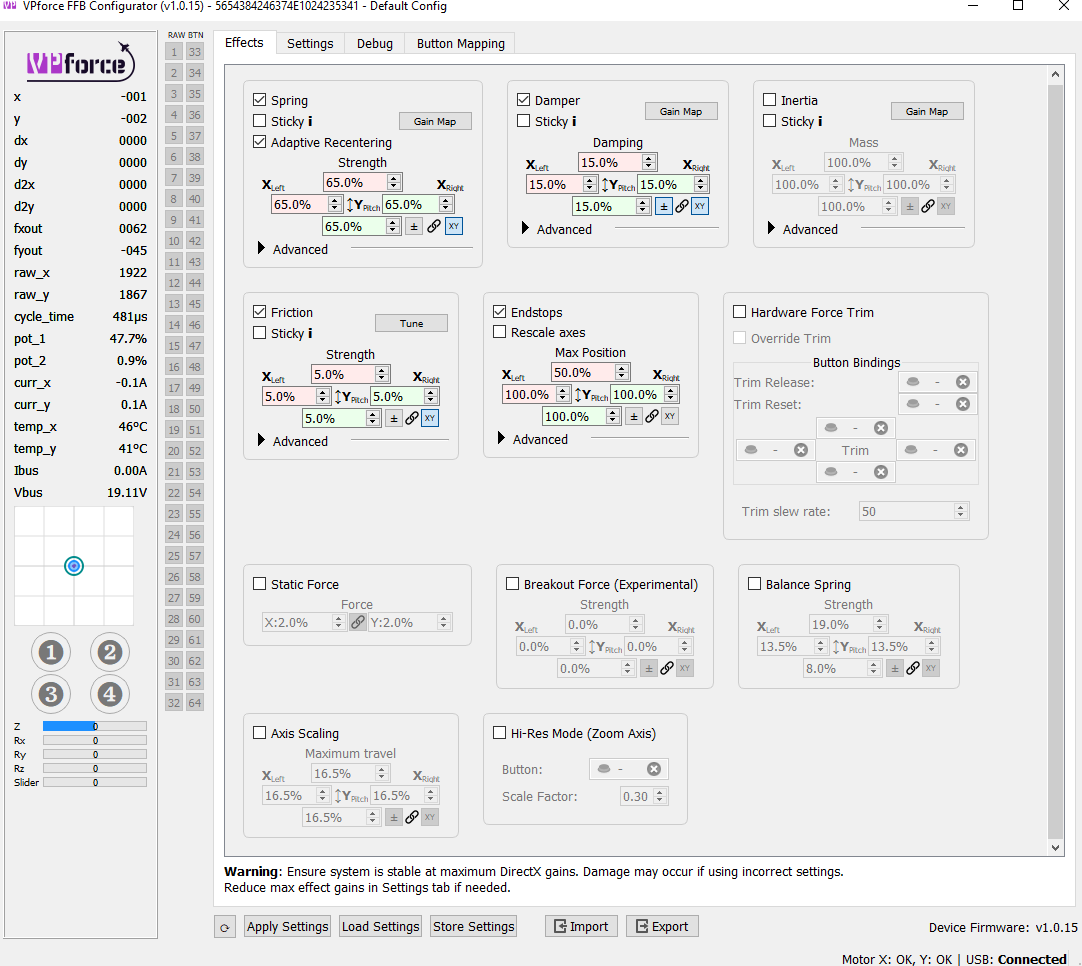Image resolution: width=1082 pixels, height=966 pixels.
Task: Click Damper top damping spinner arrows
Action: (649, 163)
